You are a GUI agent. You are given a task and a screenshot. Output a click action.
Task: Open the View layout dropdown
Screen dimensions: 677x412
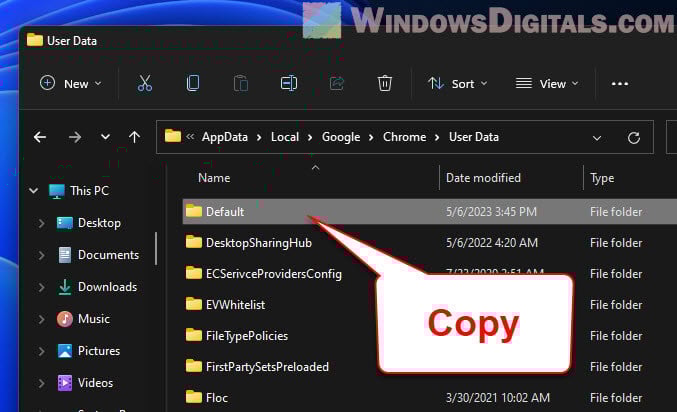click(x=547, y=83)
